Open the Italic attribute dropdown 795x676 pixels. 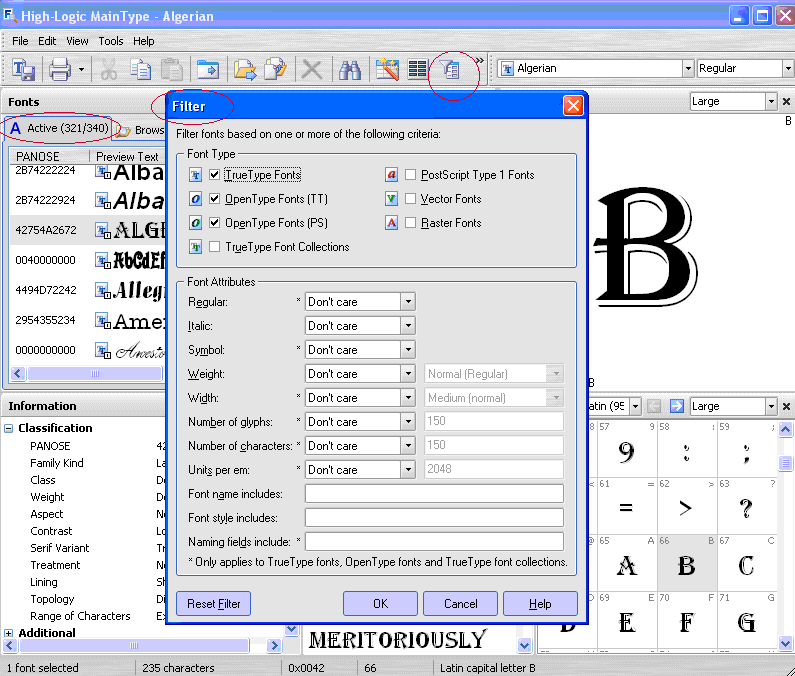408,326
